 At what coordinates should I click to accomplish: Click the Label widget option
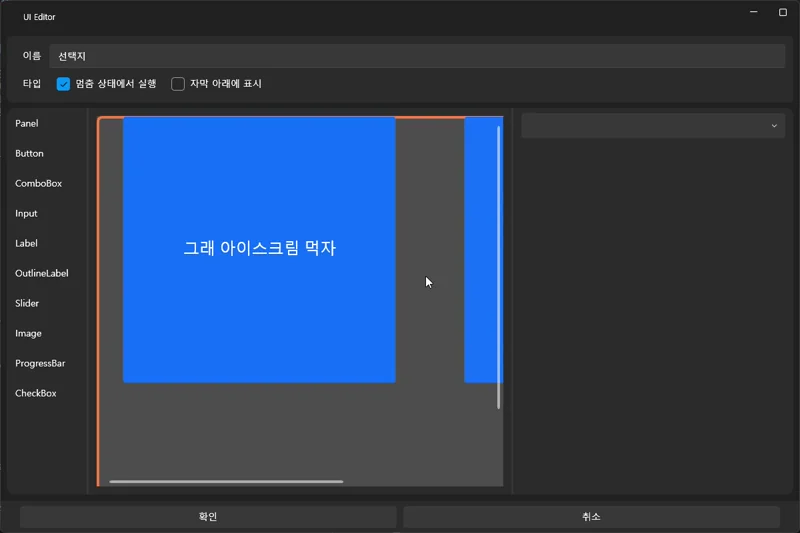pyautogui.click(x=26, y=243)
